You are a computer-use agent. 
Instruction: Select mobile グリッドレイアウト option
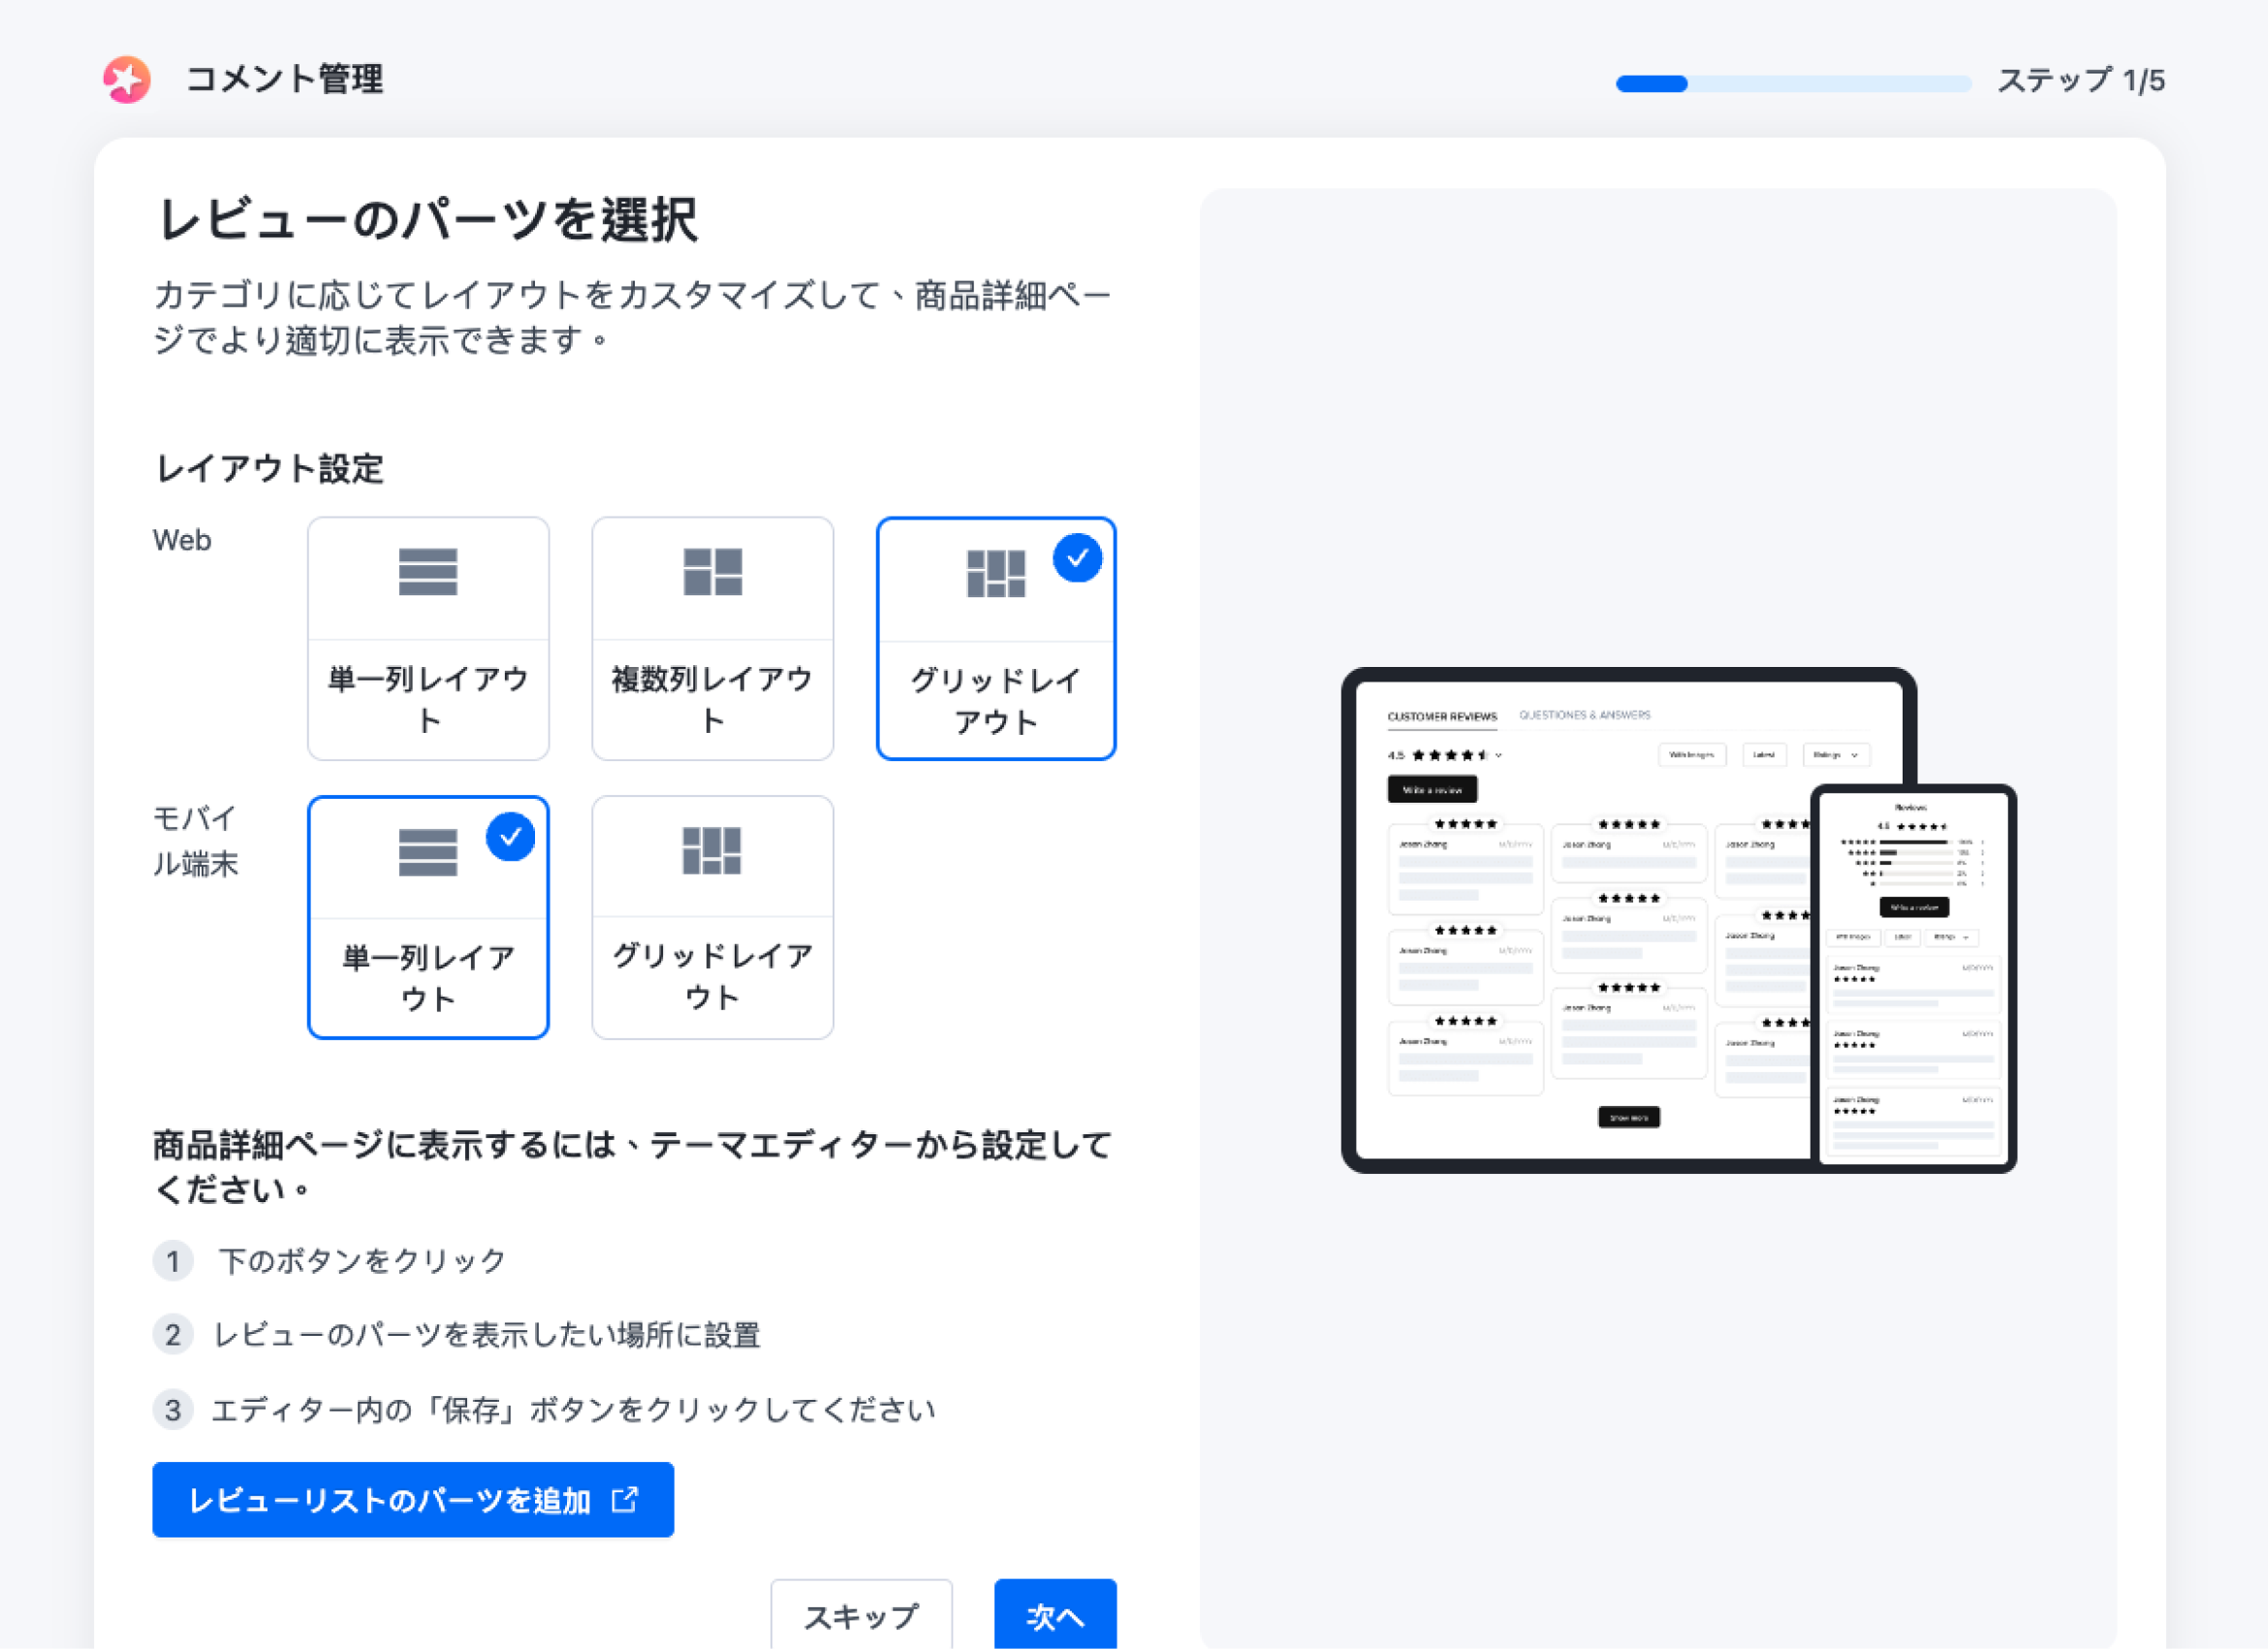point(712,917)
